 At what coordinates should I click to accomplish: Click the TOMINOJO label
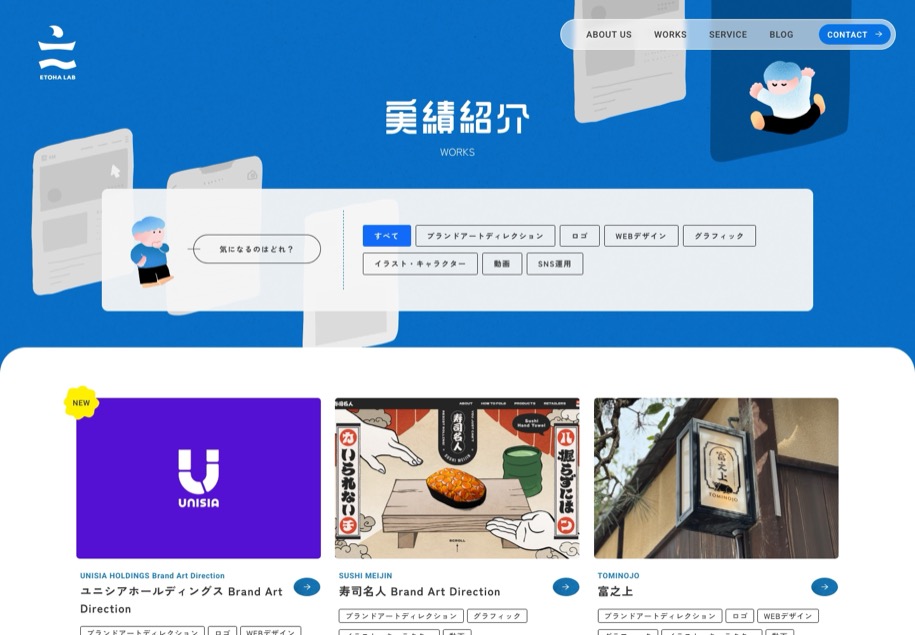coord(618,575)
